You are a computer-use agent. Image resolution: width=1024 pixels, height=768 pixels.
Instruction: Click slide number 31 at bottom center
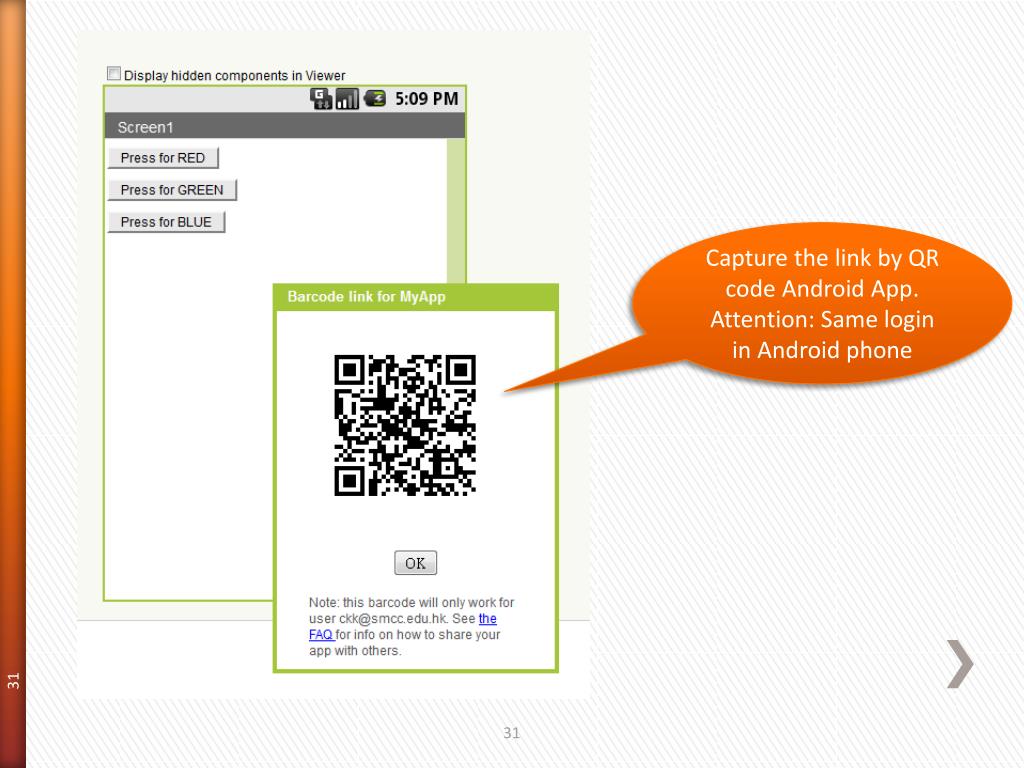[x=511, y=733]
